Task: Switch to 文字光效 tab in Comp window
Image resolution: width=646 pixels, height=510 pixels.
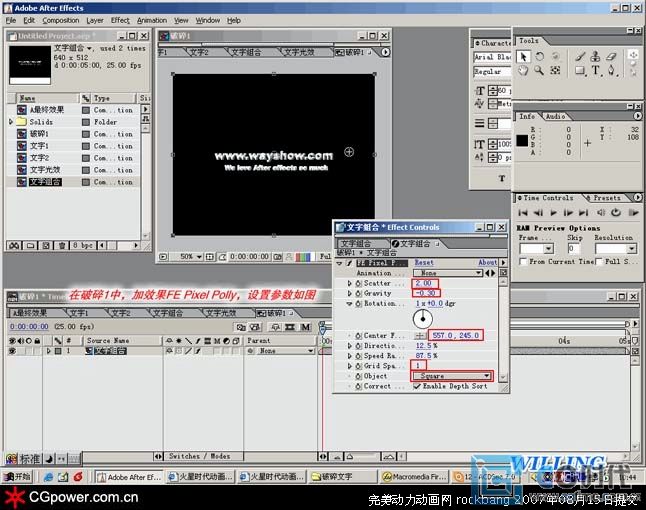Action: click(x=299, y=52)
